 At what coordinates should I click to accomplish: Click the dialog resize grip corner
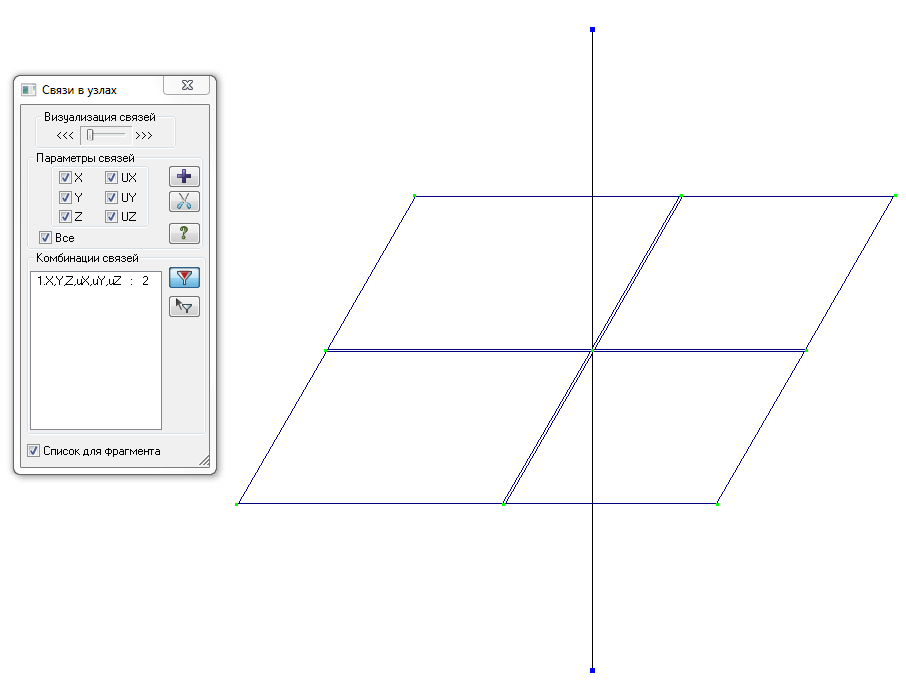205,461
